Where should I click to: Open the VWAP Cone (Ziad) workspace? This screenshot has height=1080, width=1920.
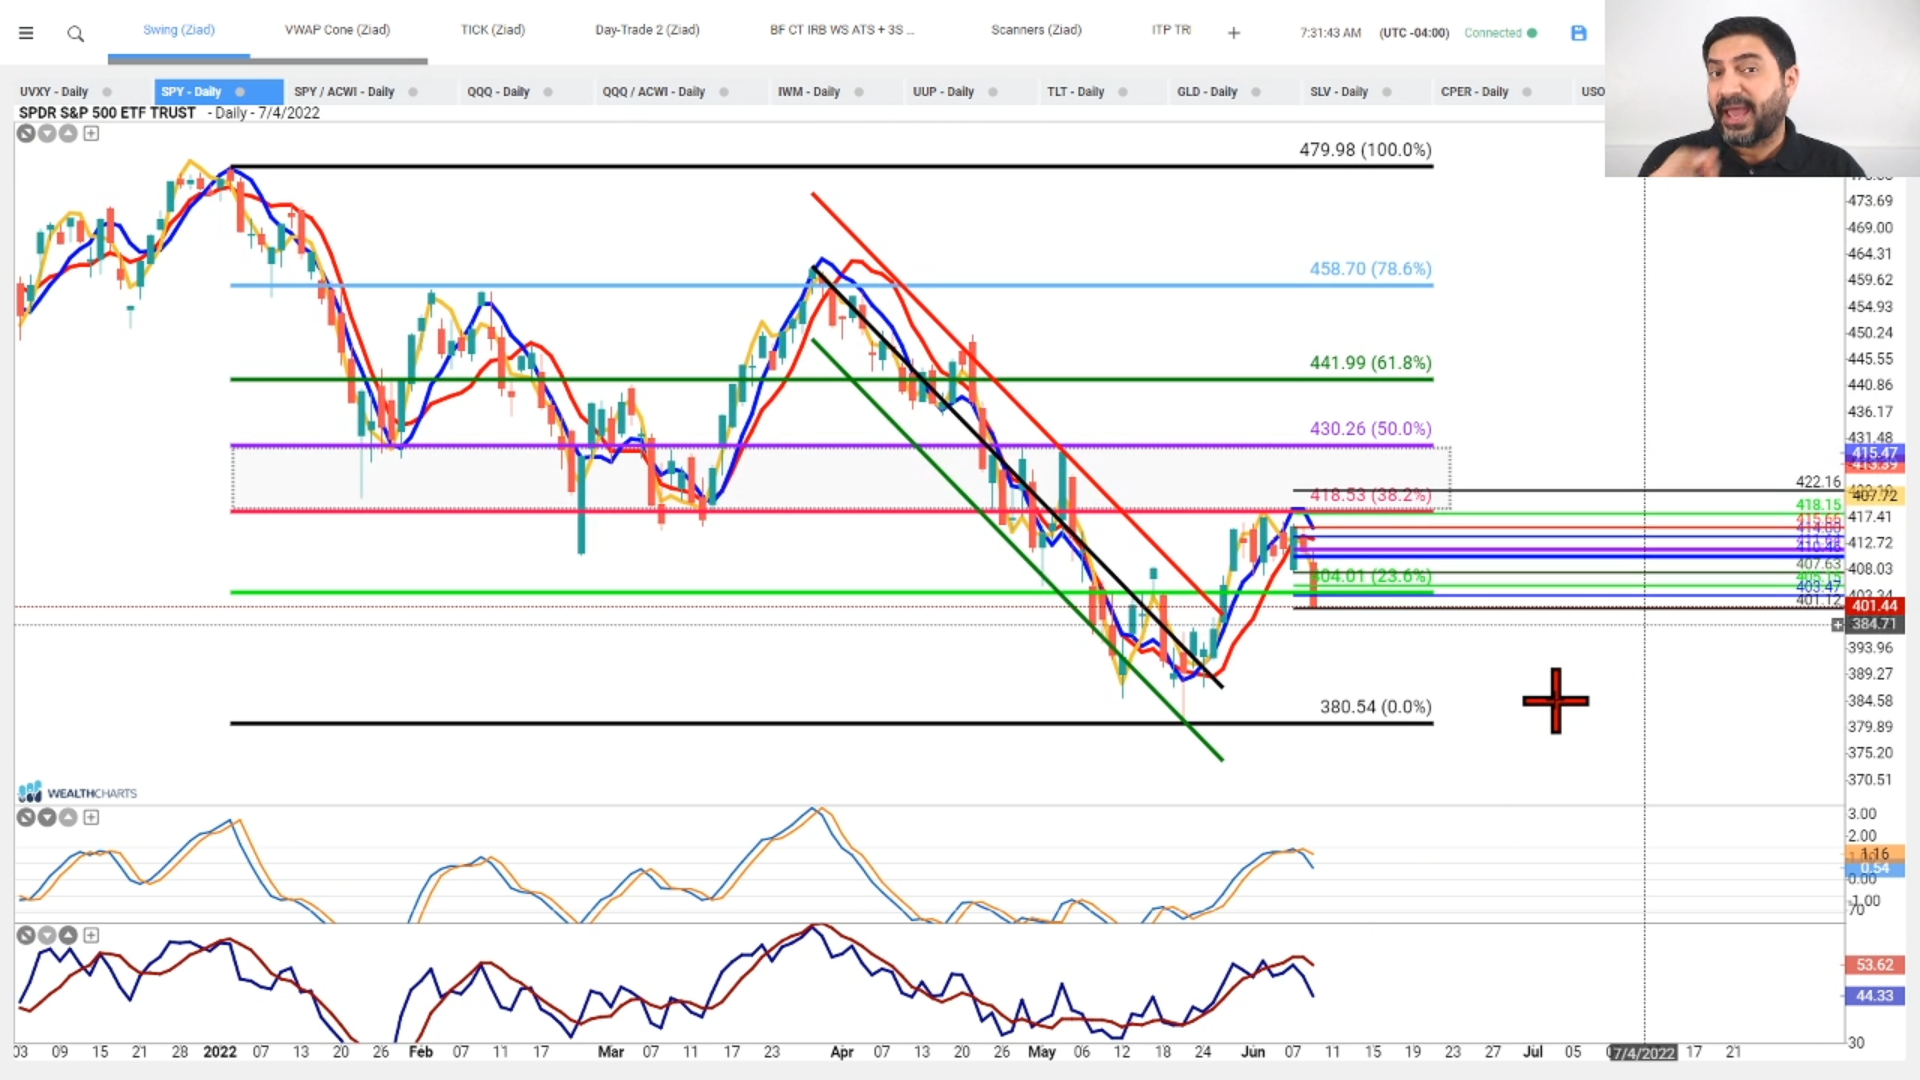[x=337, y=30]
